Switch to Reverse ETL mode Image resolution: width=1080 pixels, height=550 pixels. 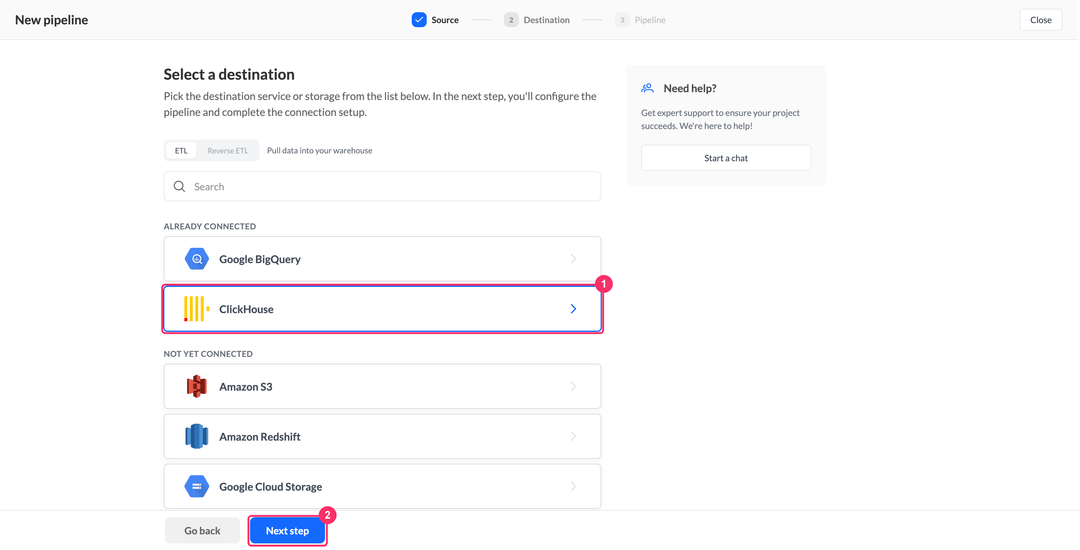click(227, 151)
